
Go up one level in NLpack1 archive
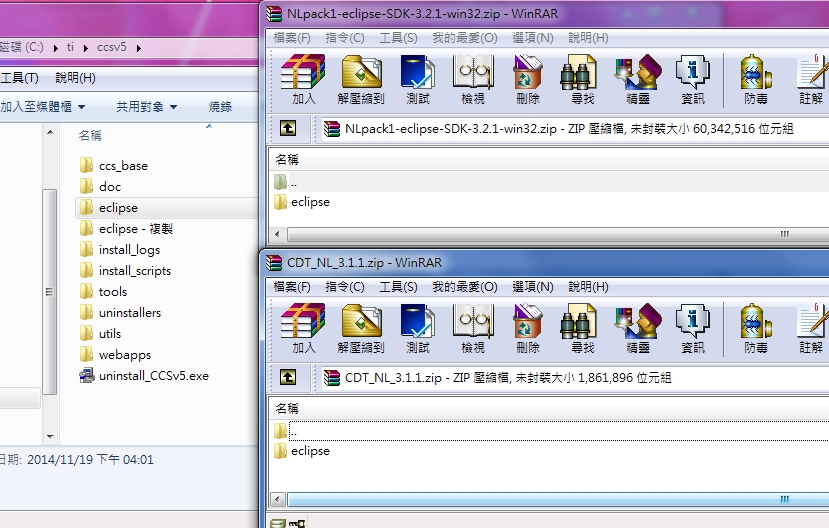coord(288,128)
